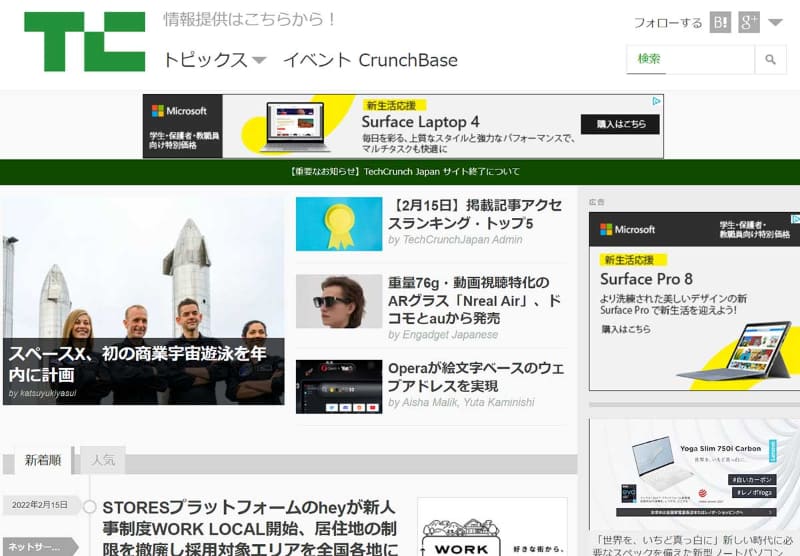The image size is (800, 556).
Task: Click the AdChoices icon on Surface Laptop 4 banner
Action: [x=657, y=101]
